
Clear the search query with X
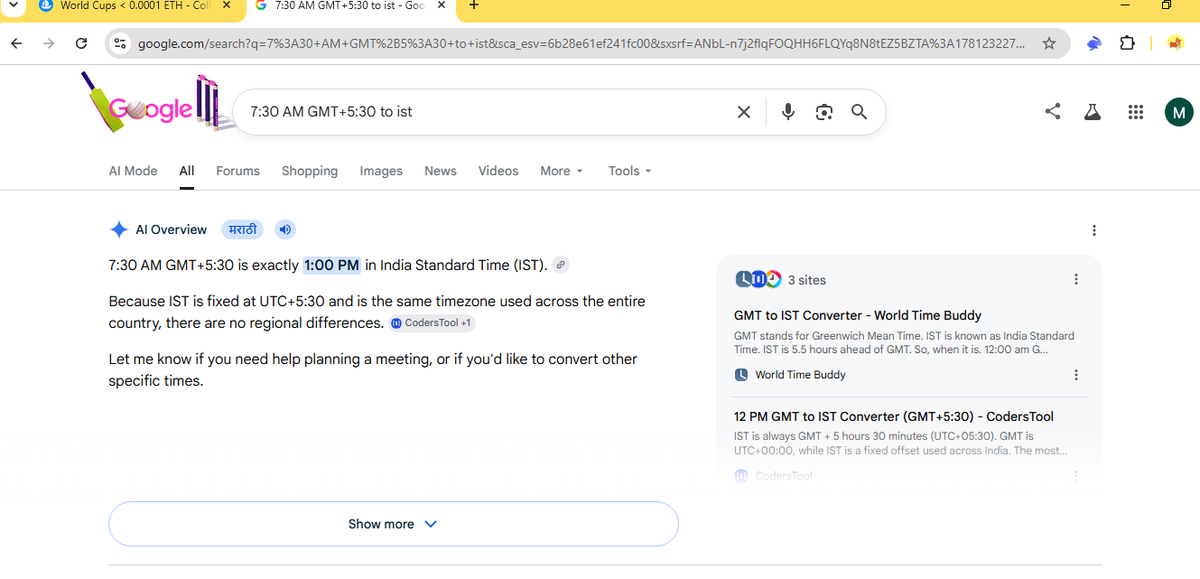pos(744,112)
